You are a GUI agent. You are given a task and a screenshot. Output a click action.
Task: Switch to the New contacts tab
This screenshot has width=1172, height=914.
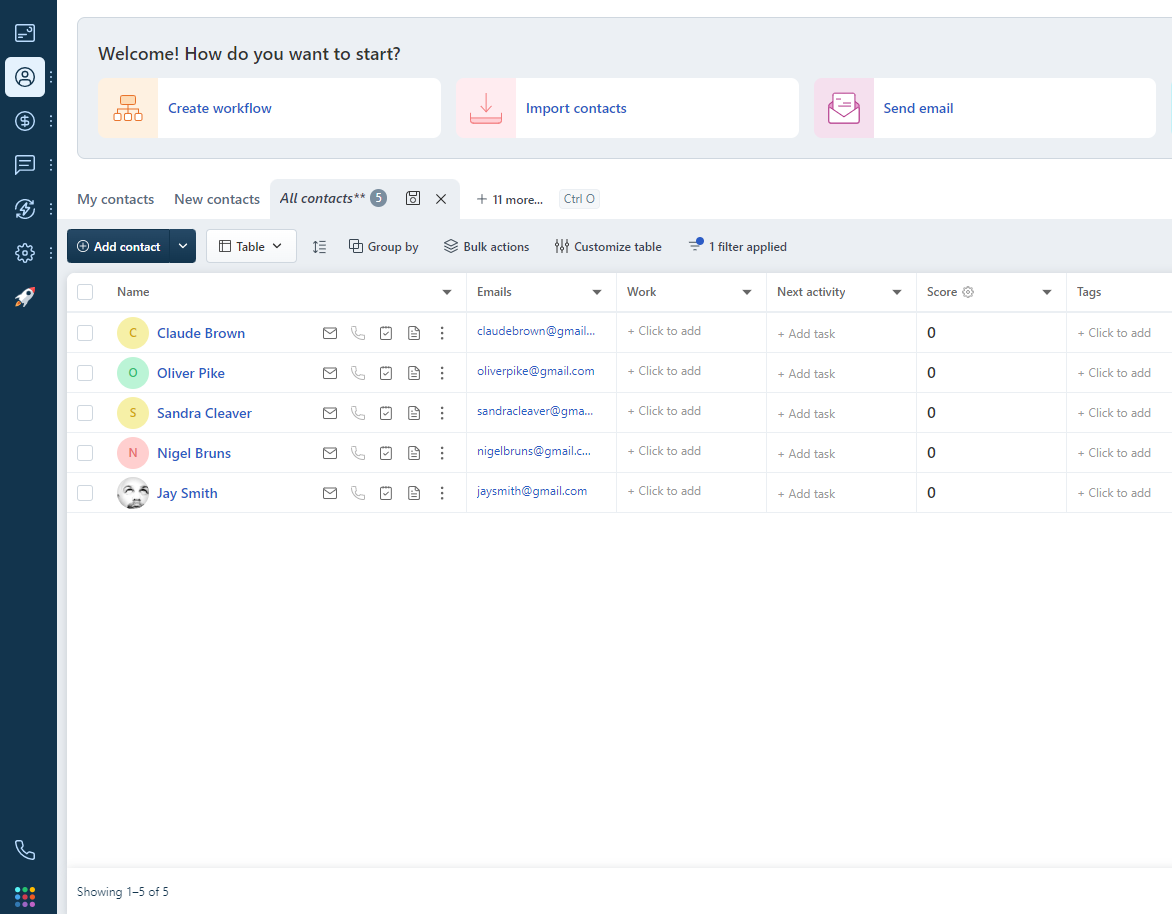(x=216, y=199)
